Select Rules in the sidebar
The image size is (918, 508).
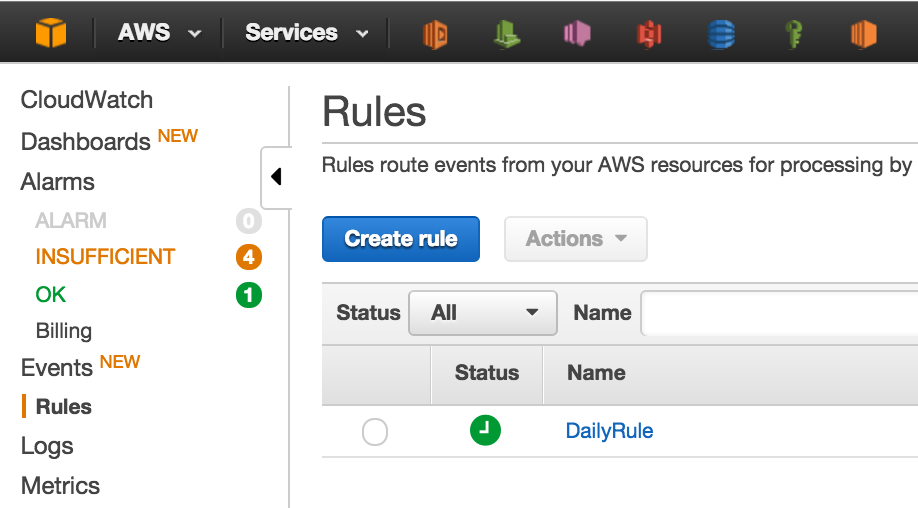coord(63,407)
